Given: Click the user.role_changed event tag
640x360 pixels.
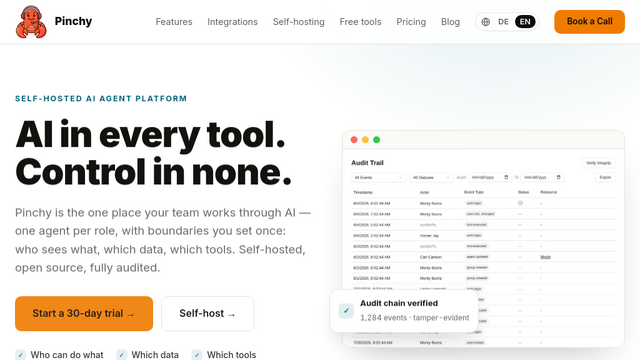Looking at the screenshot, I should tap(480, 214).
